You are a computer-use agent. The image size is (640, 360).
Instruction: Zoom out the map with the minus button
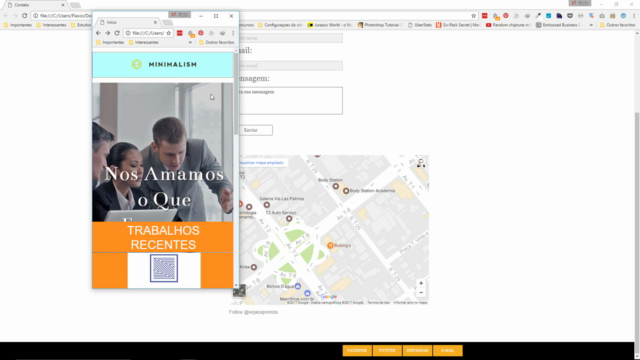coord(421,293)
